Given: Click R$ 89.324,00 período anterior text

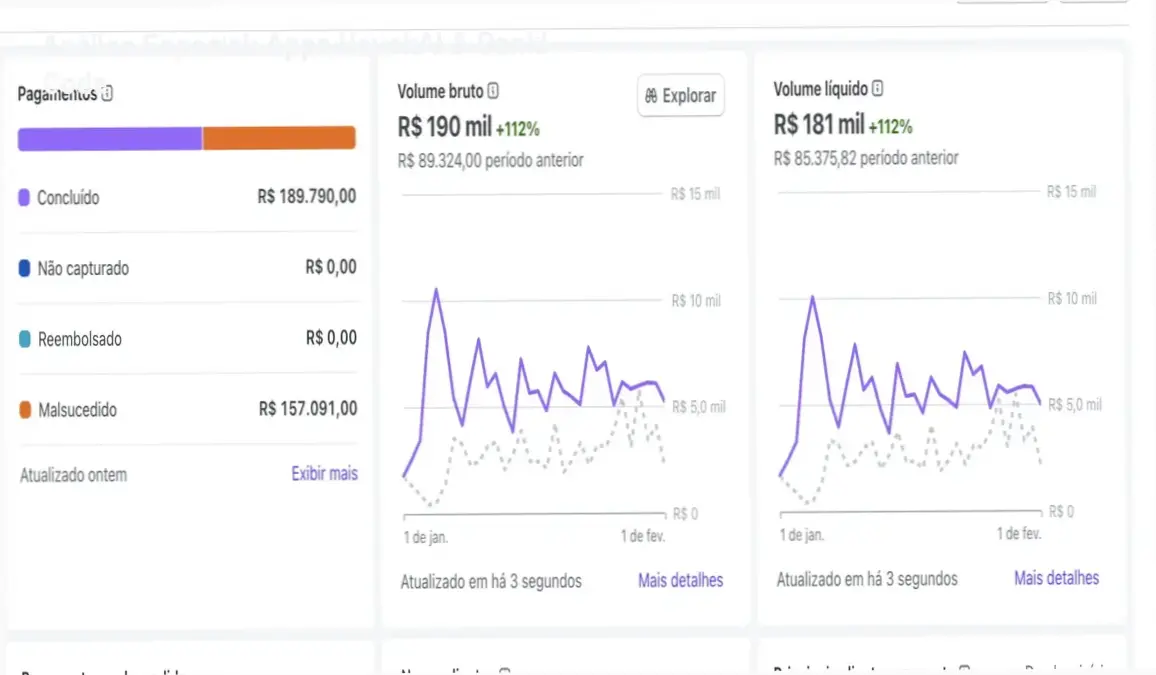Looking at the screenshot, I should coord(490,160).
